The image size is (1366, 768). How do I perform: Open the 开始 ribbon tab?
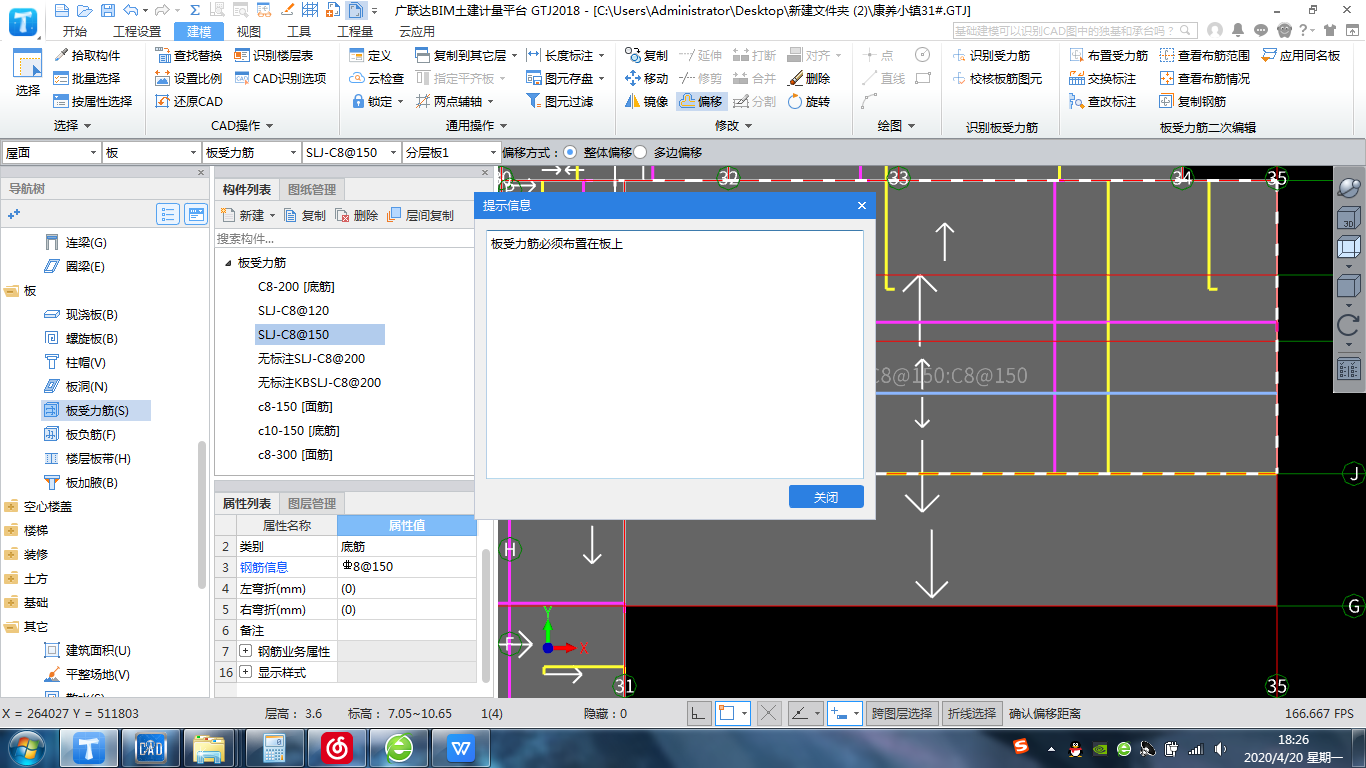pos(74,31)
